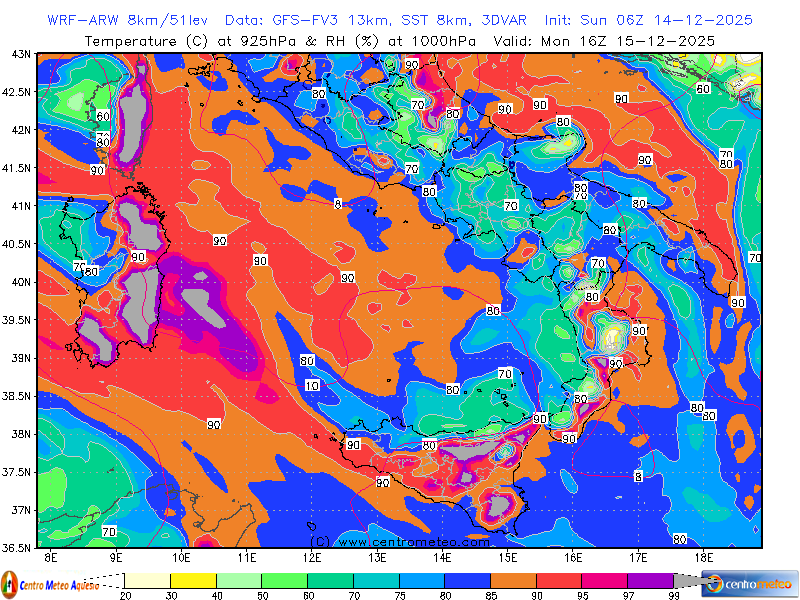The image size is (800, 600).
Task: Open the www.centrometeo.com watermark link
Action: pyautogui.click(x=400, y=541)
